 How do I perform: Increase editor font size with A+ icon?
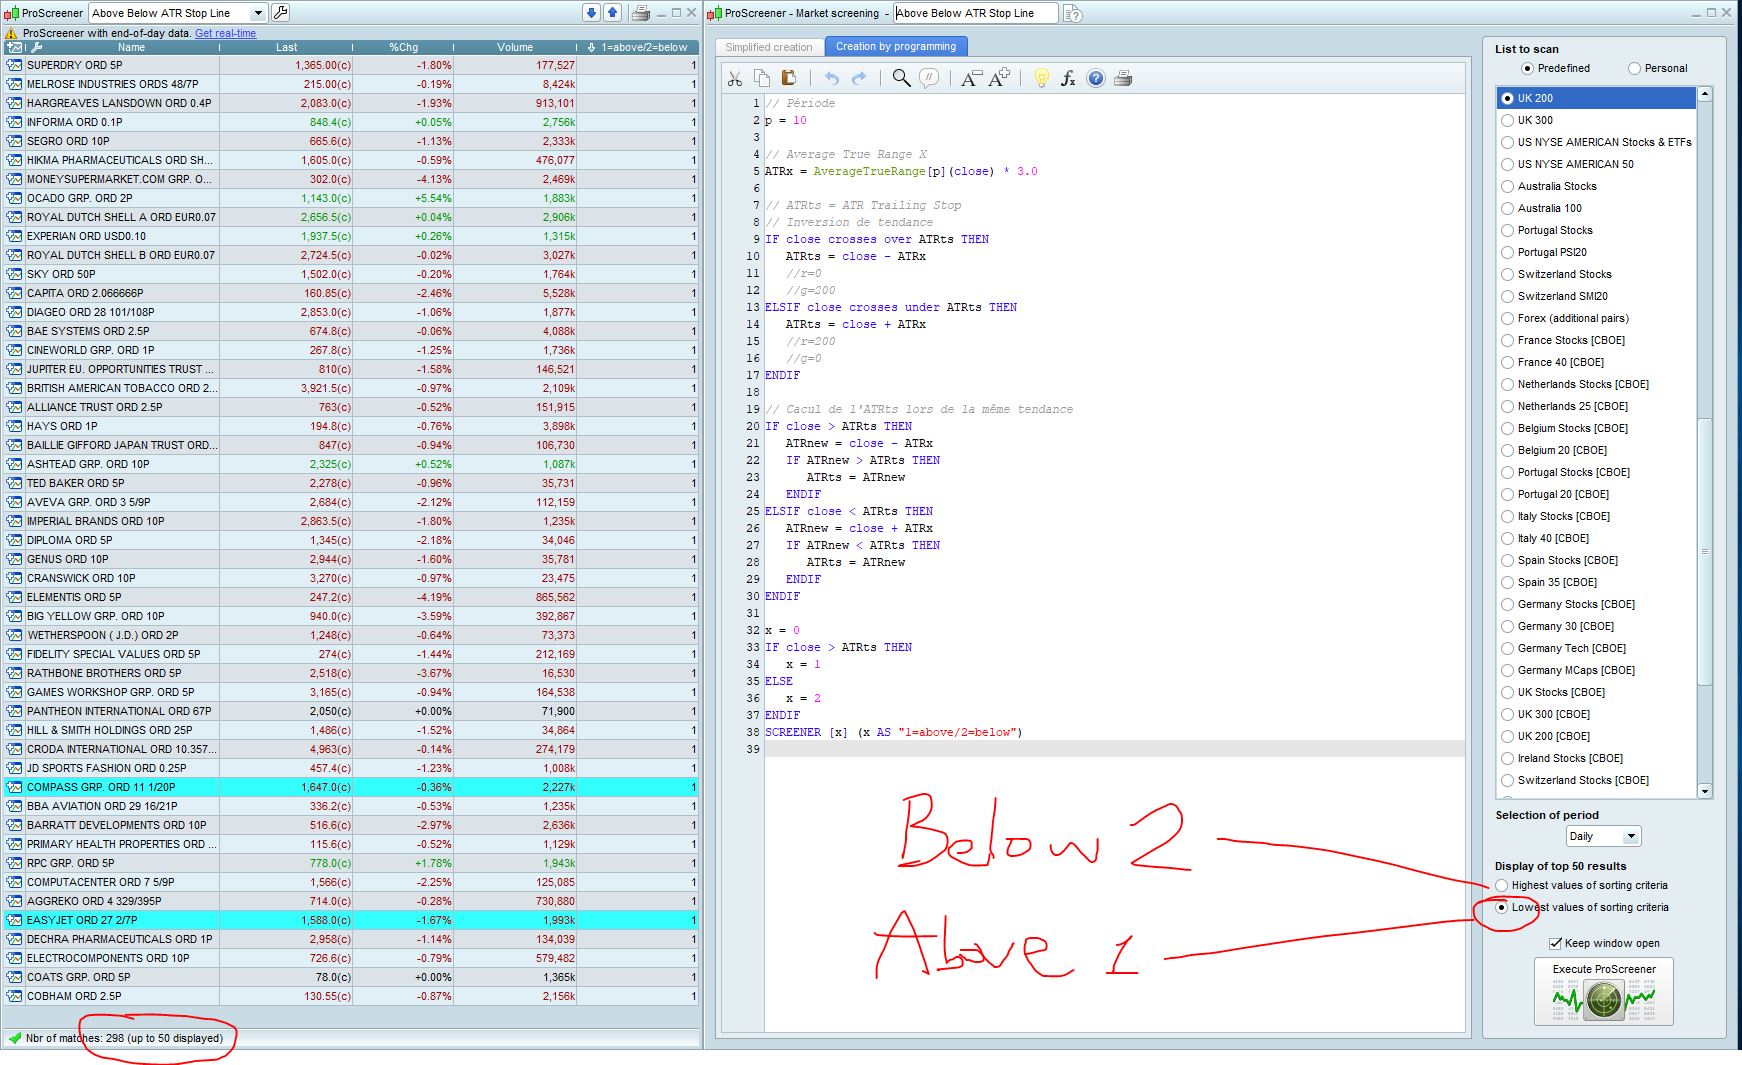[999, 79]
